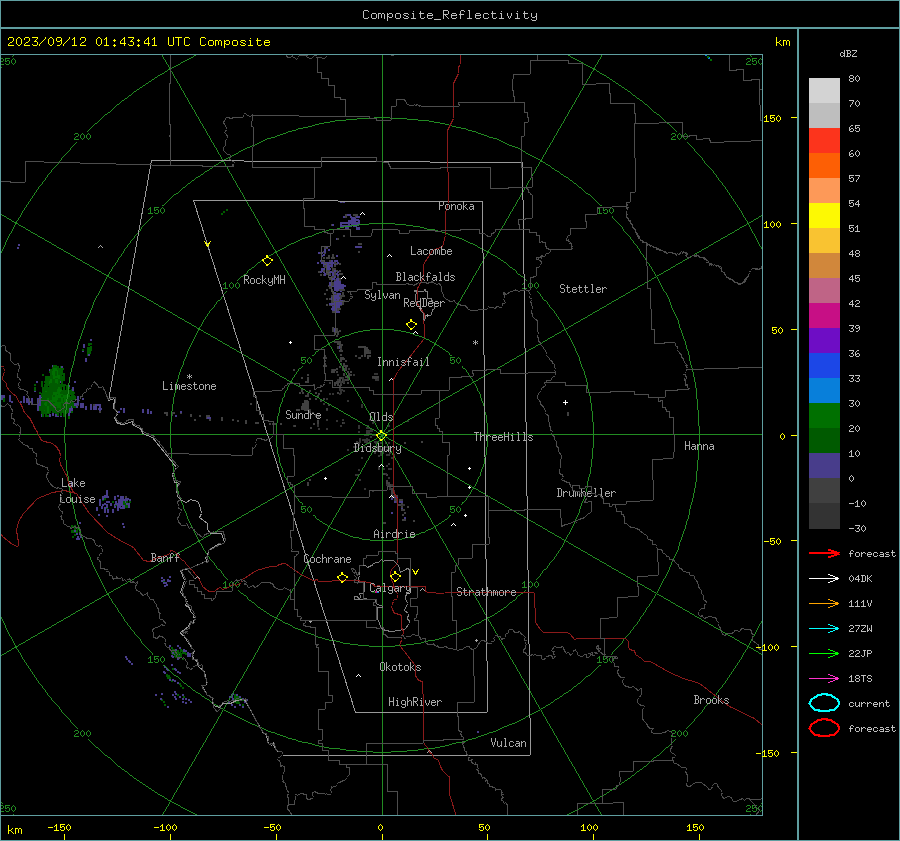Click the yellow marker near RockyMH
The height and width of the screenshot is (841, 900).
[267, 261]
